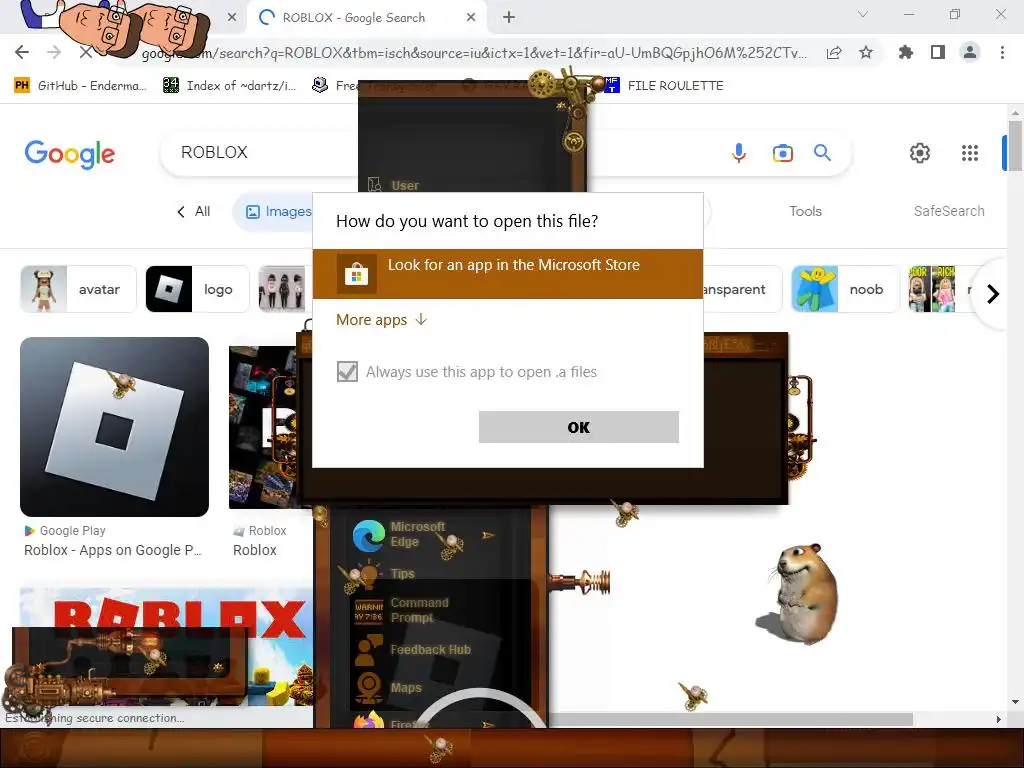Screen dimensions: 1024x768
Task: Switch to the ROBLOX - Google Search tab
Action: point(366,18)
